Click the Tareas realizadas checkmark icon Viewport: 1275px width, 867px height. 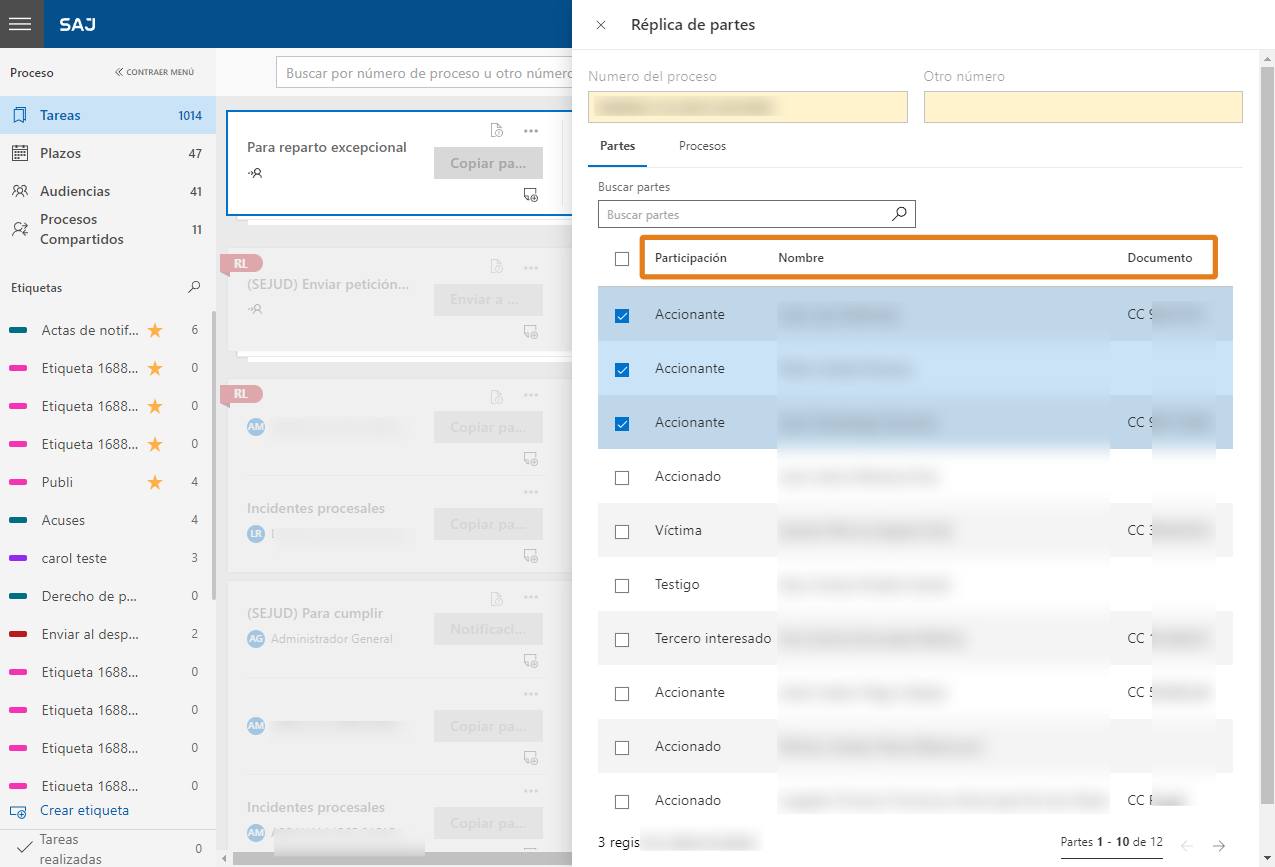point(24,847)
